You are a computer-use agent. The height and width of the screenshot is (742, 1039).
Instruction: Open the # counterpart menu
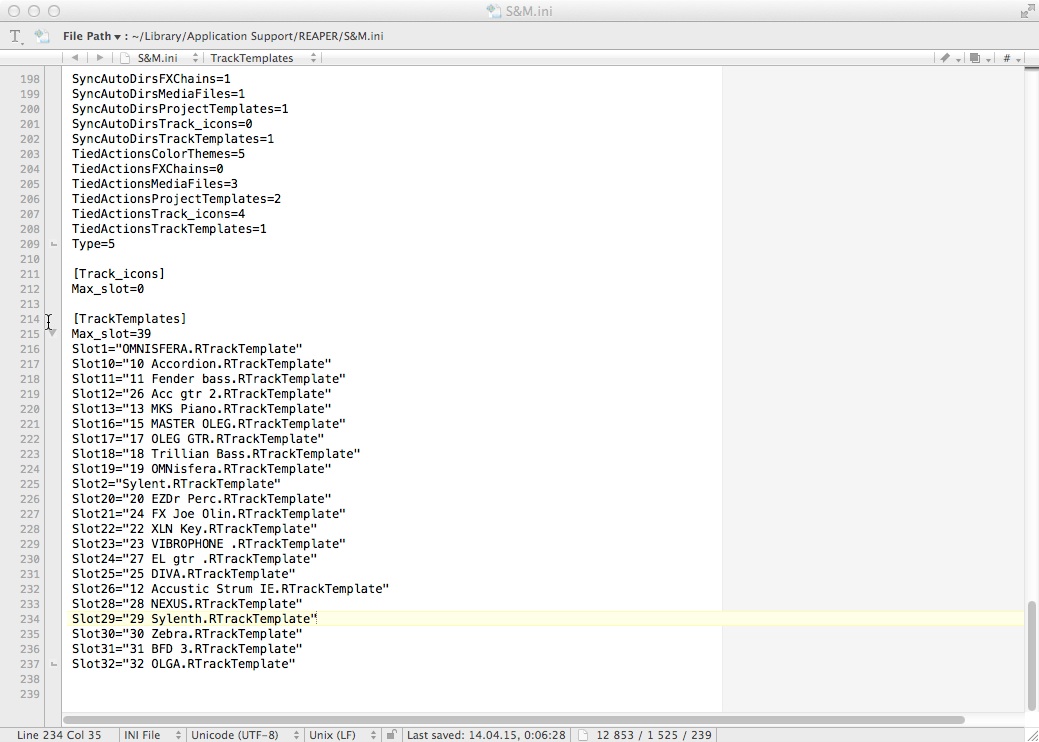click(1011, 58)
